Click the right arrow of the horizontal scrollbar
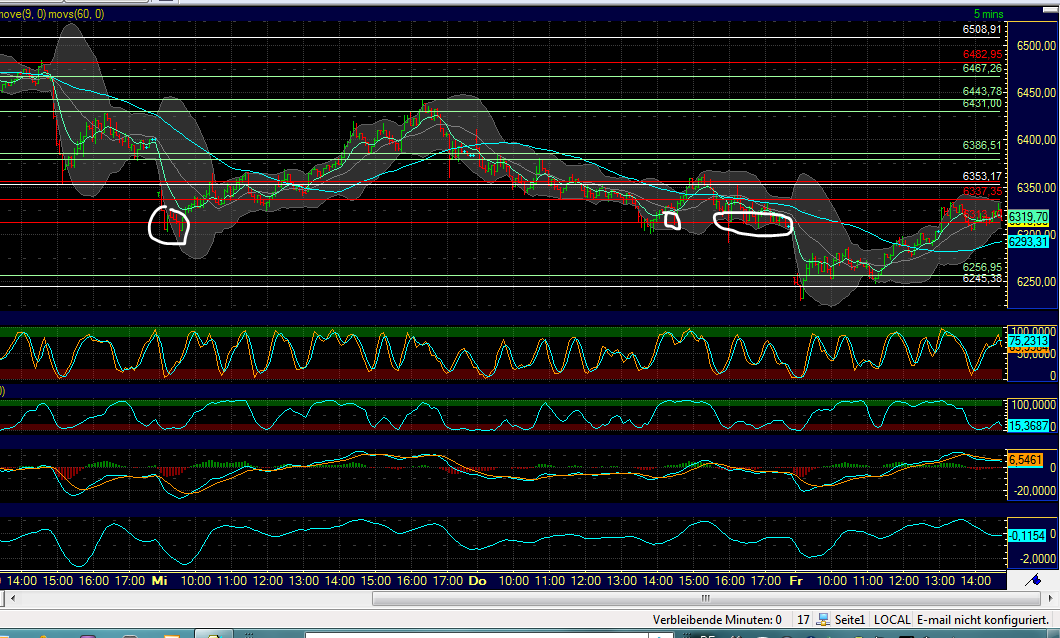This screenshot has height=638, width=1060. point(1051,599)
